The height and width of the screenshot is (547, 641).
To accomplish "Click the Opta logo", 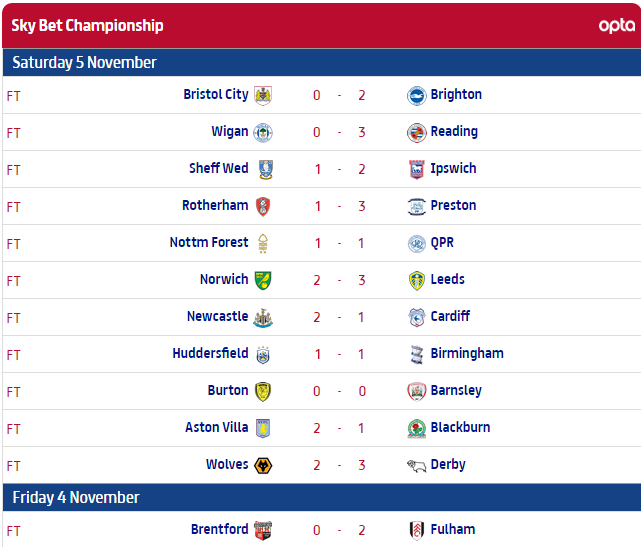I will click(616, 26).
